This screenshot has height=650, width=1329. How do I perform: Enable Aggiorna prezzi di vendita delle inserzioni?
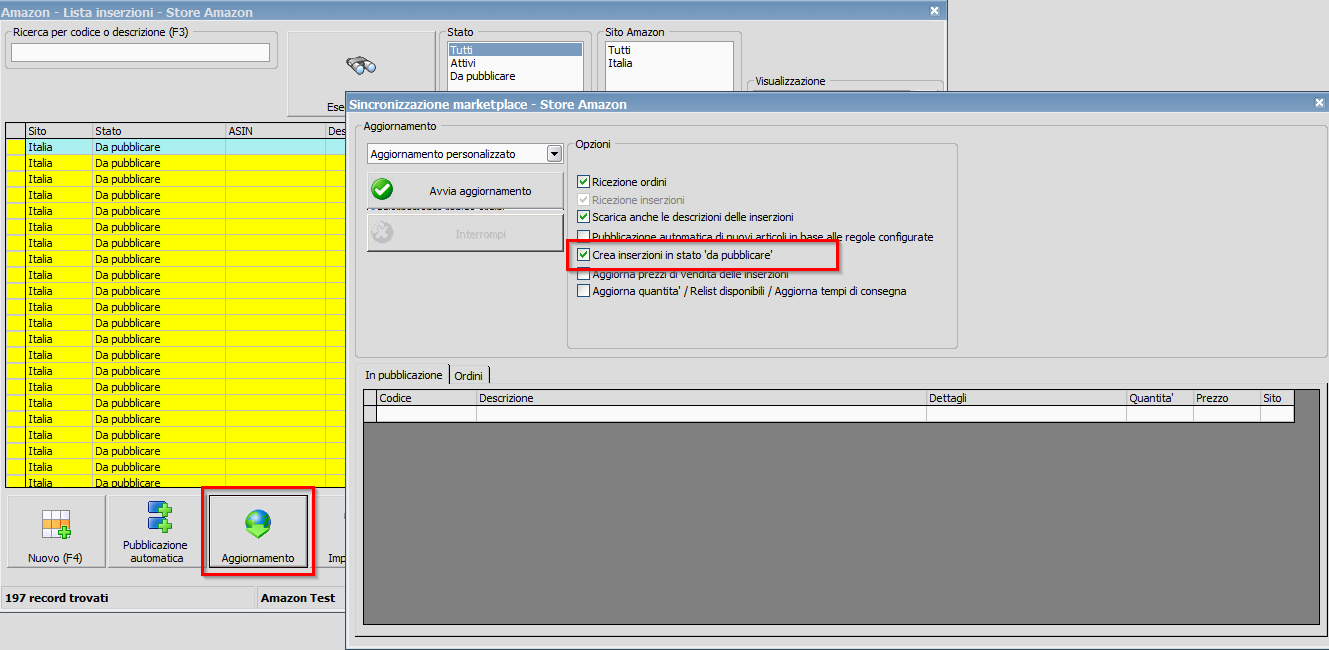[584, 274]
